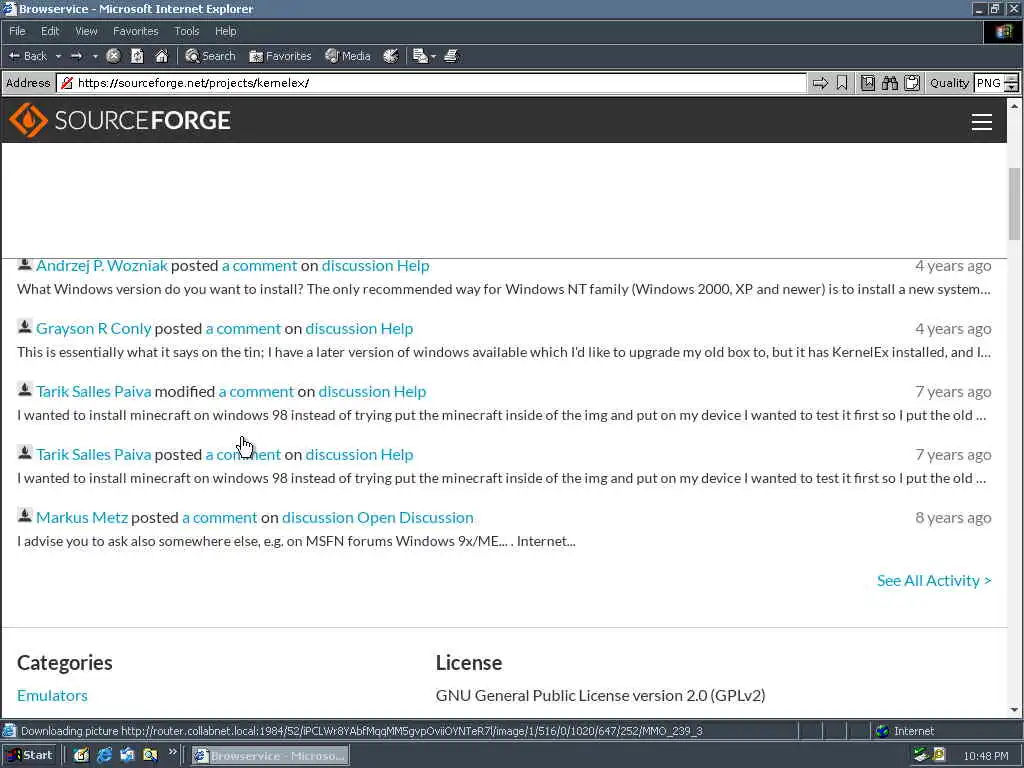Click the page scrollbar thumb
The height and width of the screenshot is (768, 1024).
(x=1014, y=204)
